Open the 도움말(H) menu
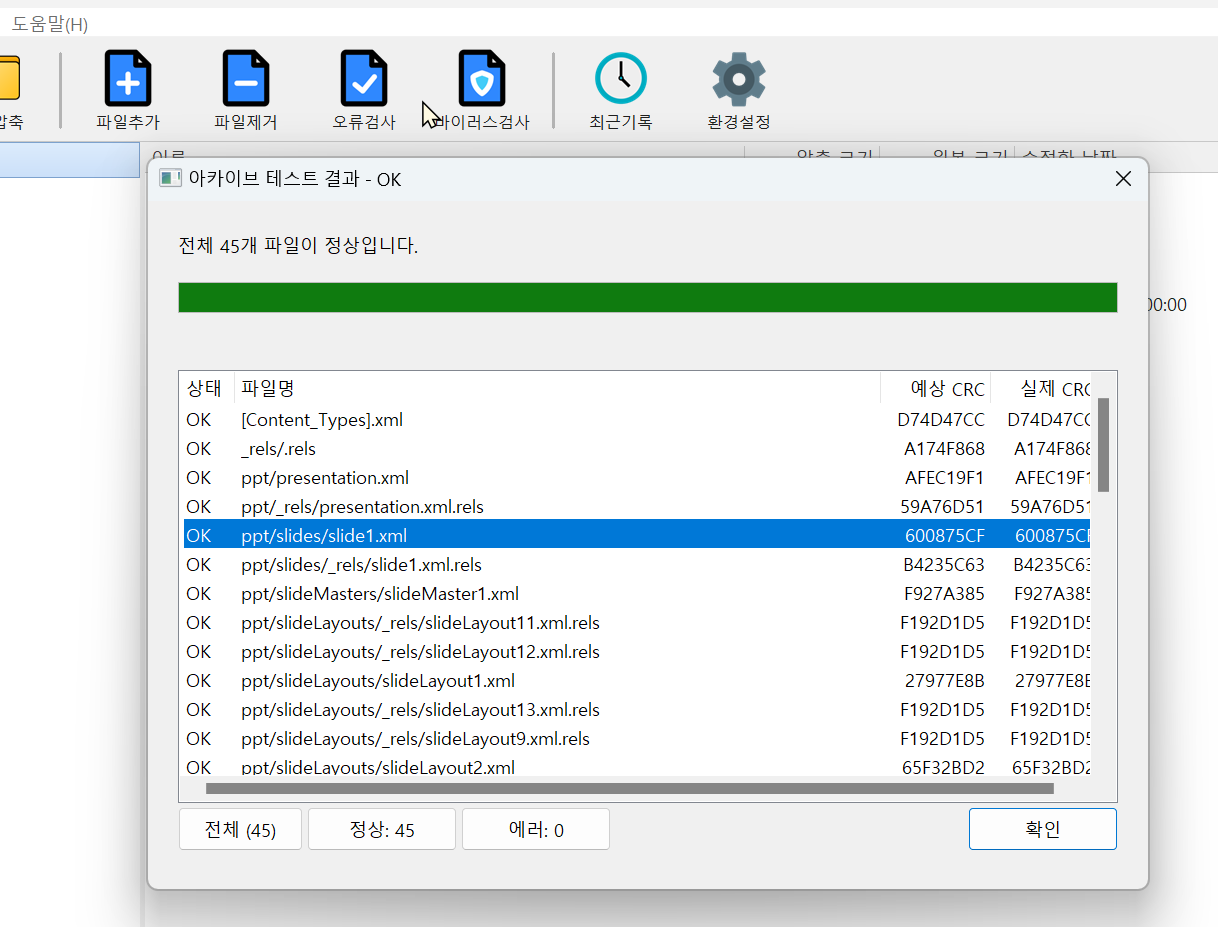Image resolution: width=1218 pixels, height=927 pixels. pos(50,24)
